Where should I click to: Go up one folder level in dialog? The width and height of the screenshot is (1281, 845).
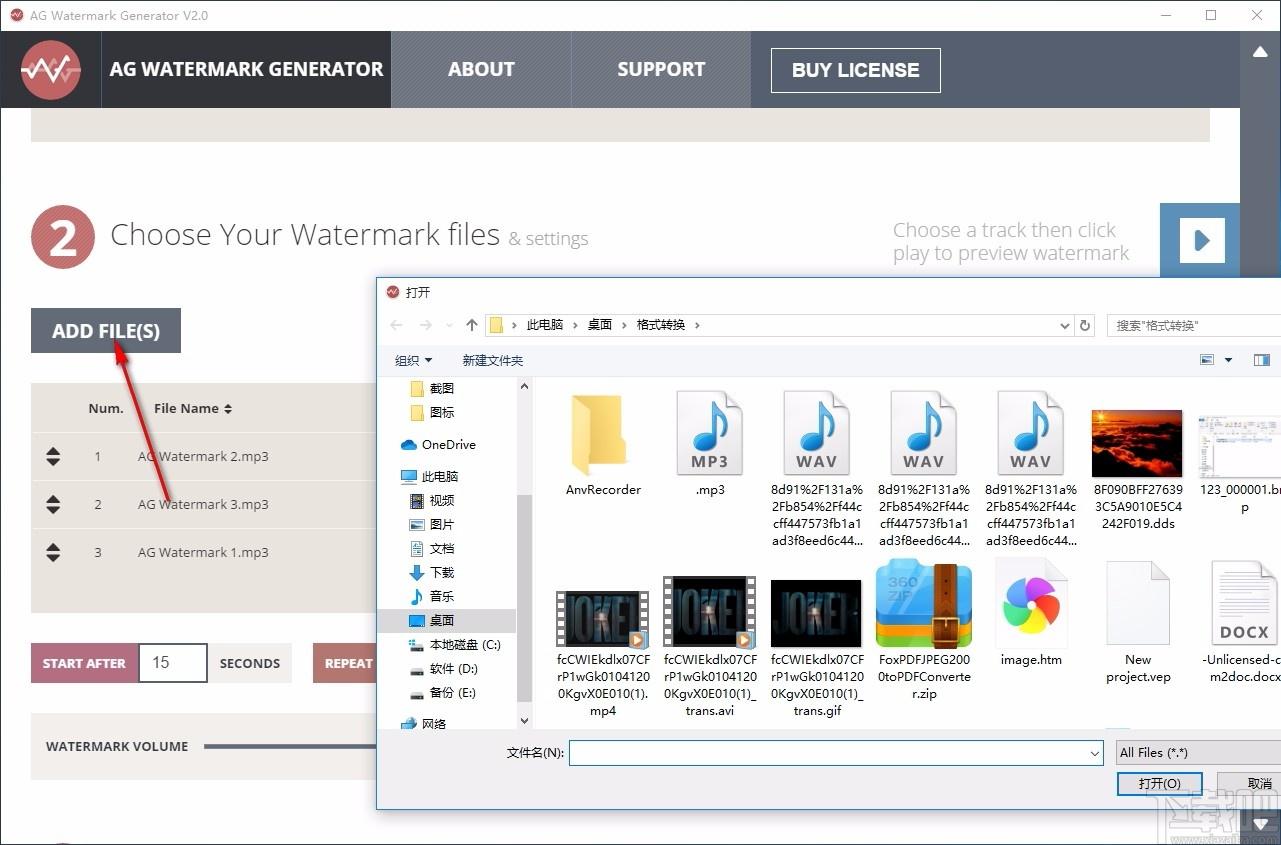pos(472,325)
